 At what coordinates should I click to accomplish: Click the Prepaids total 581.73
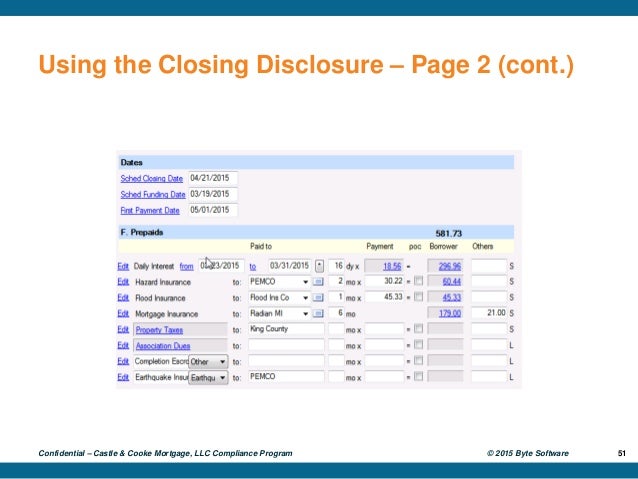(x=448, y=234)
